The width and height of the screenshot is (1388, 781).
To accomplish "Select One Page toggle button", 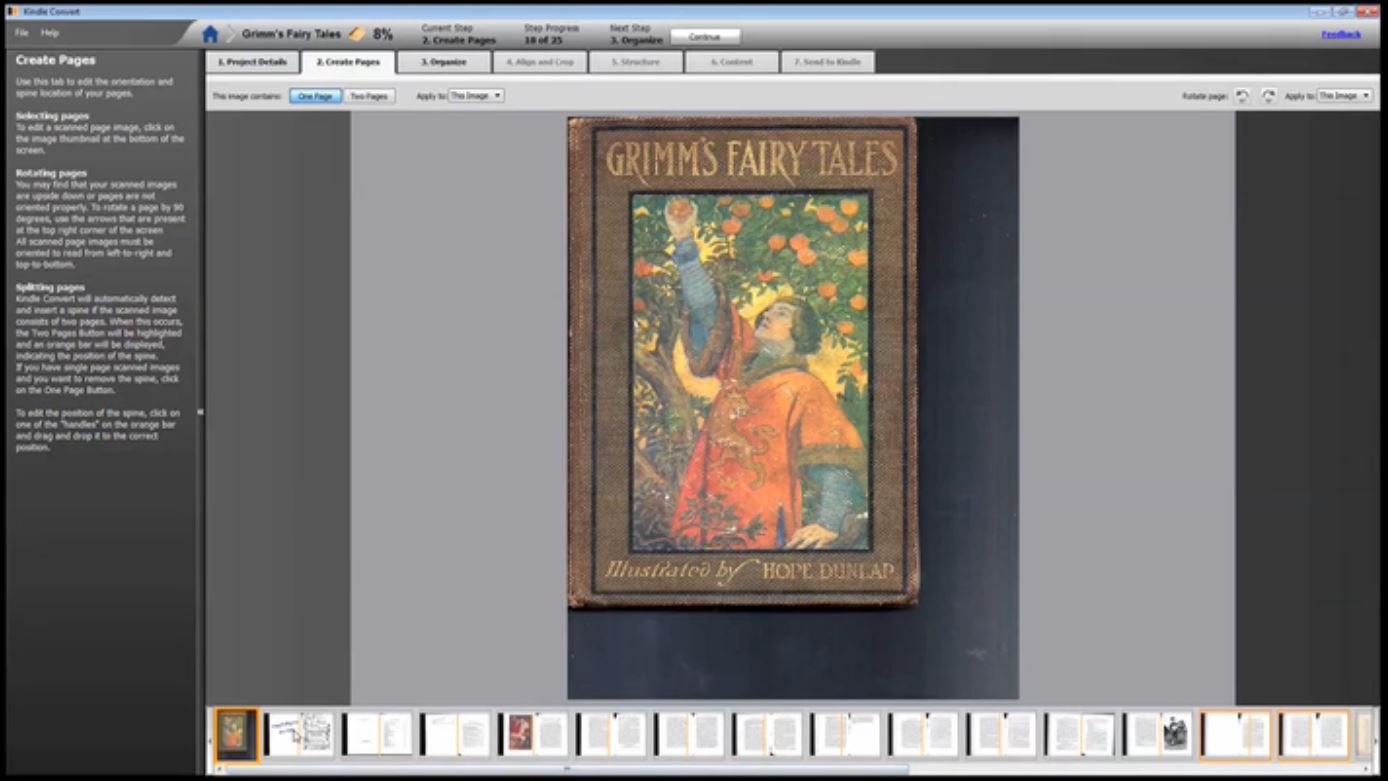I will tap(315, 96).
